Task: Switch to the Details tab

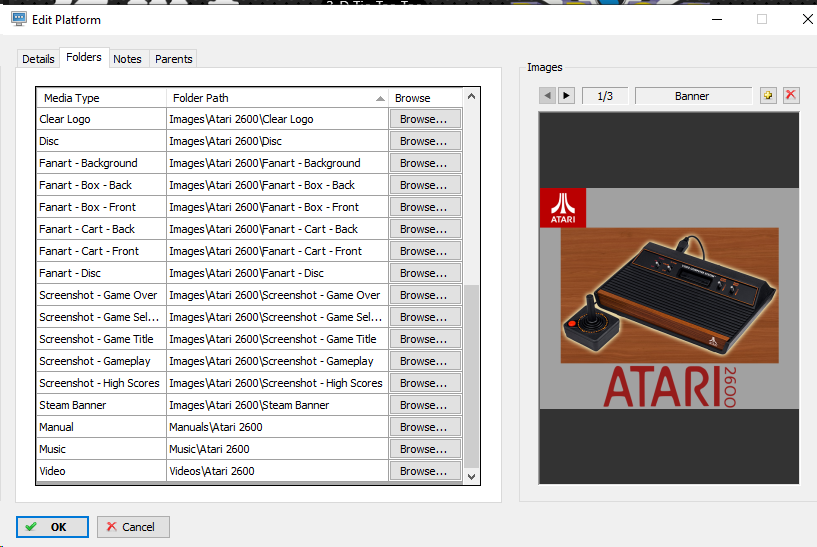Action: [38, 59]
